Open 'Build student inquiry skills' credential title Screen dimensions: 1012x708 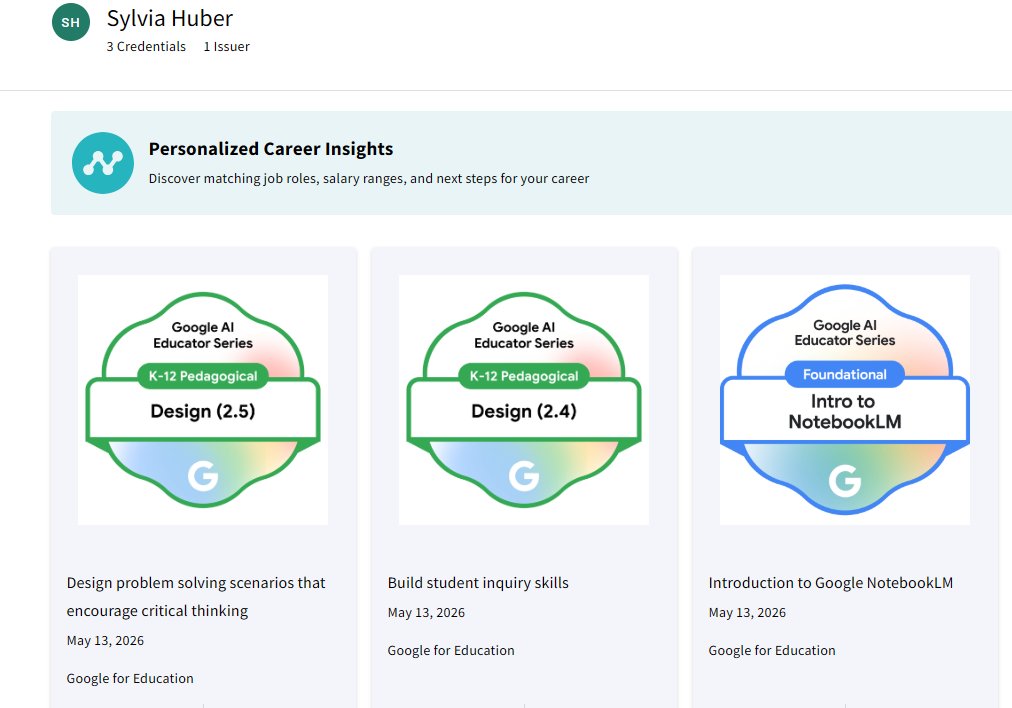coord(478,583)
